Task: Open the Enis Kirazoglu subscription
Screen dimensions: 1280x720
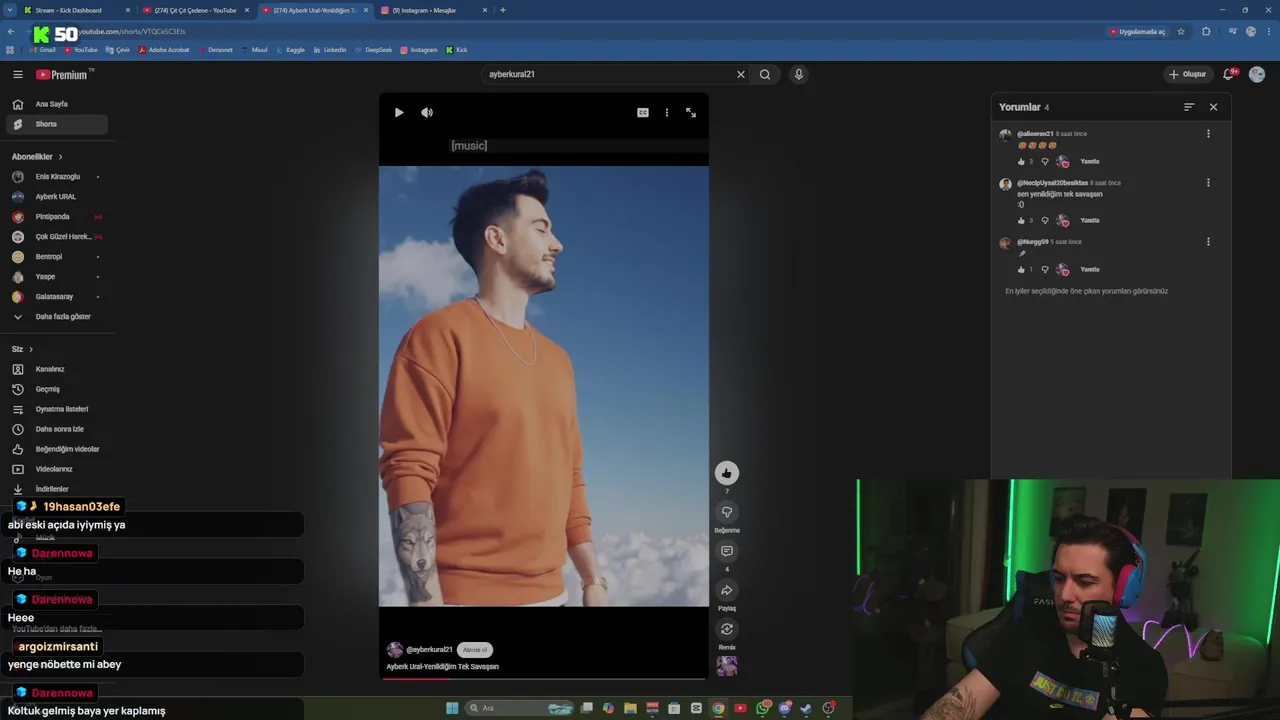Action: click(56, 177)
